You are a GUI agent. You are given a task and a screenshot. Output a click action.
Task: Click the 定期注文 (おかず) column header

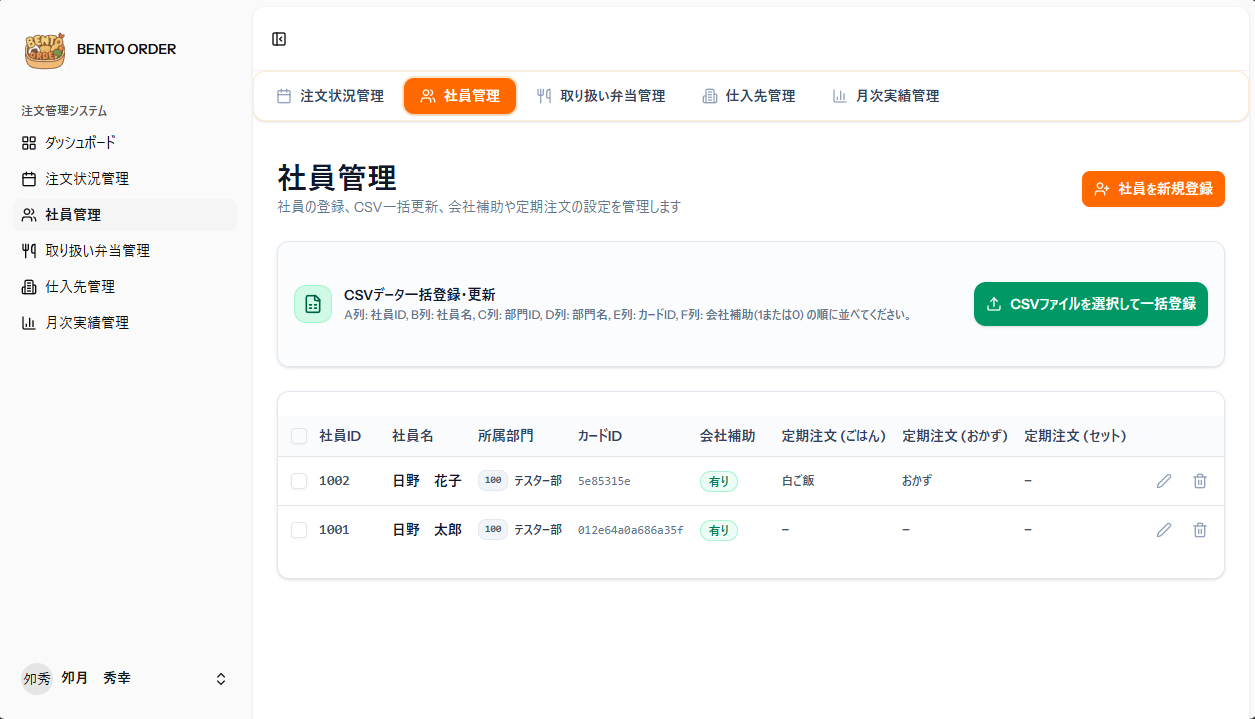(x=955, y=436)
